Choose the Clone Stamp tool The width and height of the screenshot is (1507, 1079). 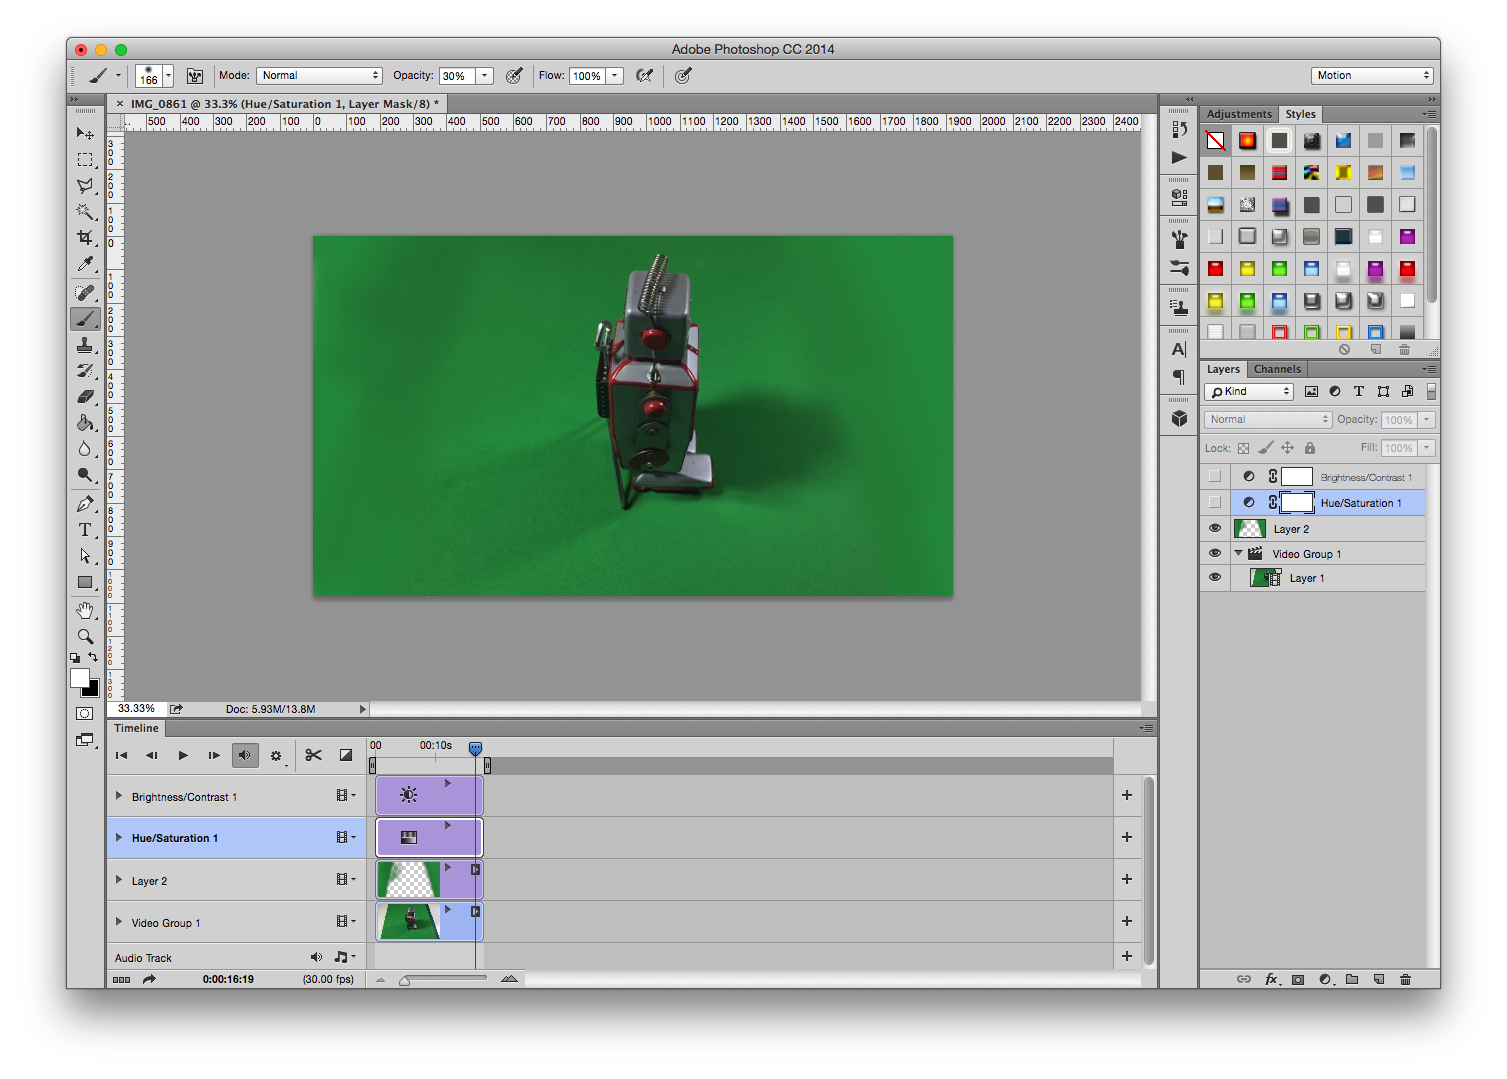85,345
